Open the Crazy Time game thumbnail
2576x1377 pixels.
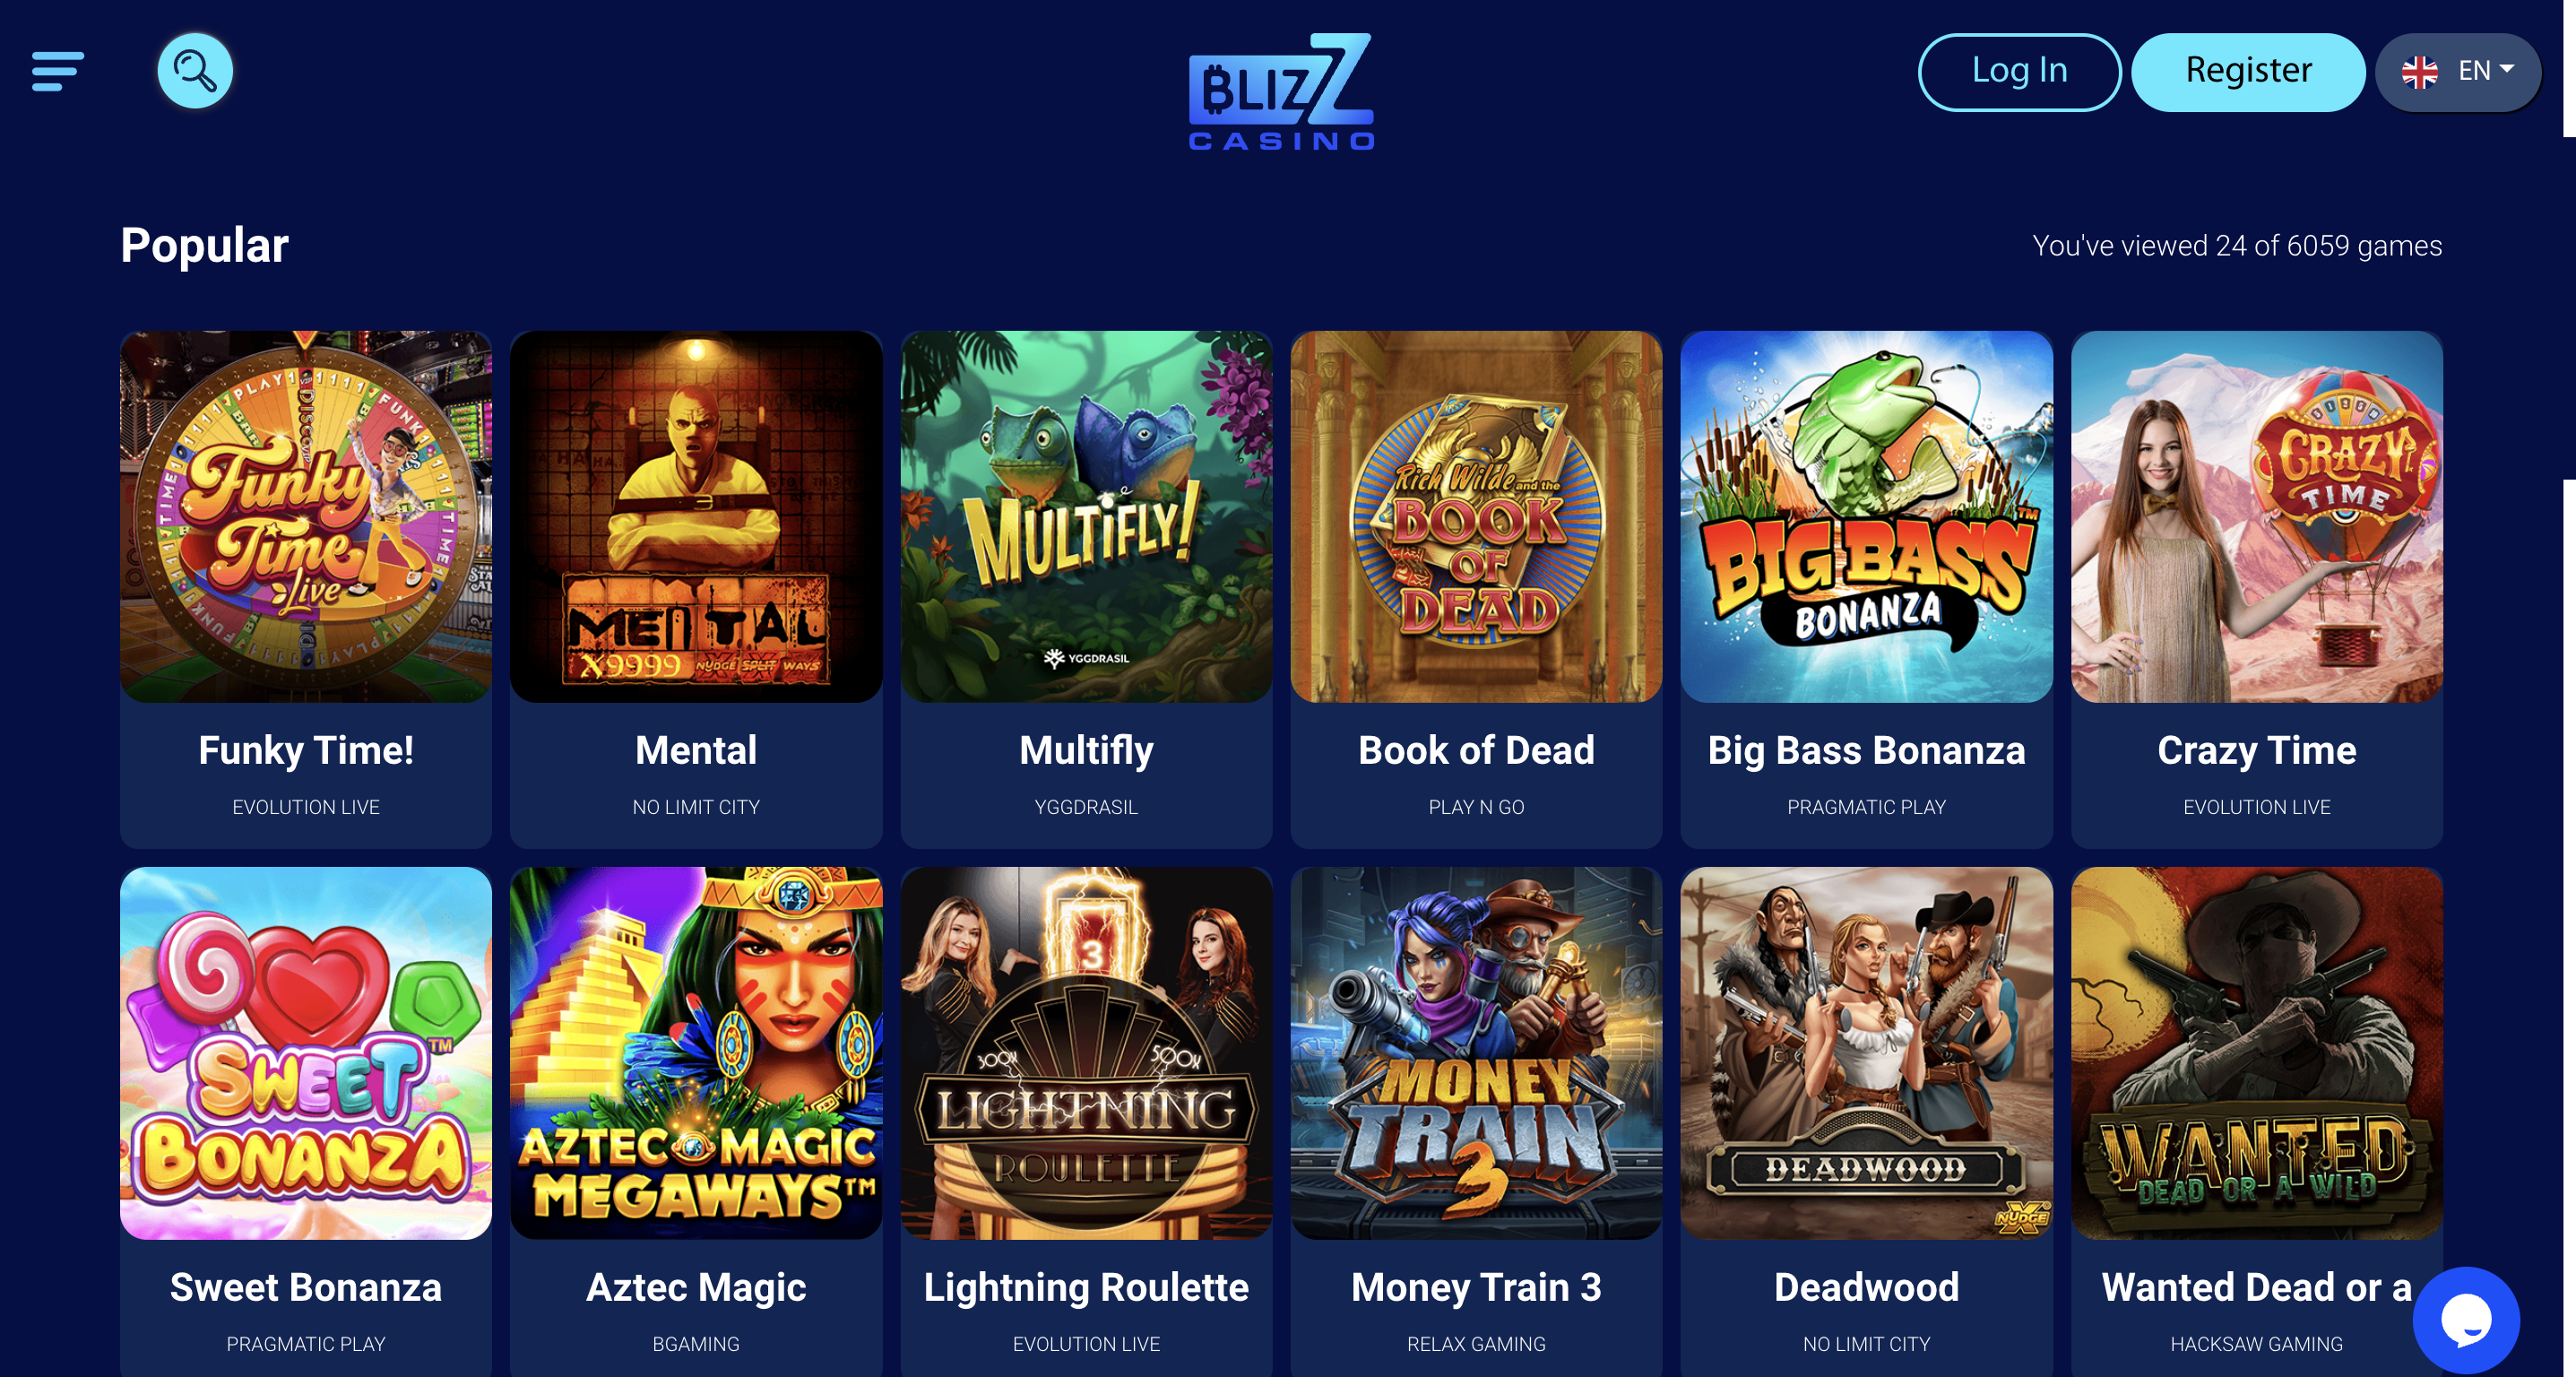(2257, 517)
